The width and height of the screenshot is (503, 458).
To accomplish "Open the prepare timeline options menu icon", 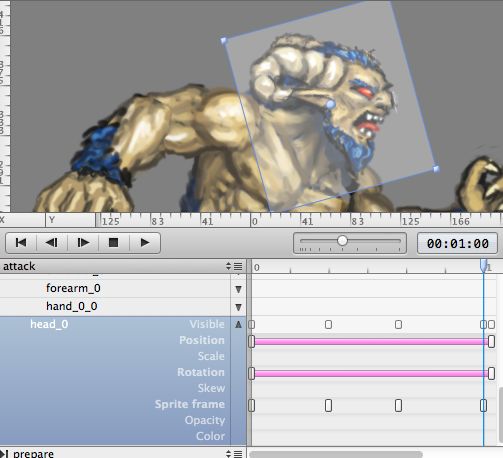I will [x=238, y=454].
